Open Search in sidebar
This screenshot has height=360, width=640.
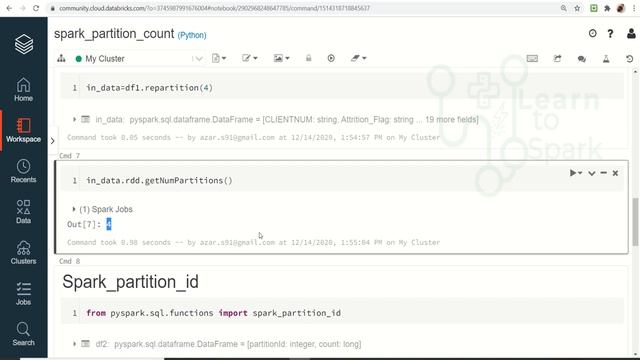23,334
